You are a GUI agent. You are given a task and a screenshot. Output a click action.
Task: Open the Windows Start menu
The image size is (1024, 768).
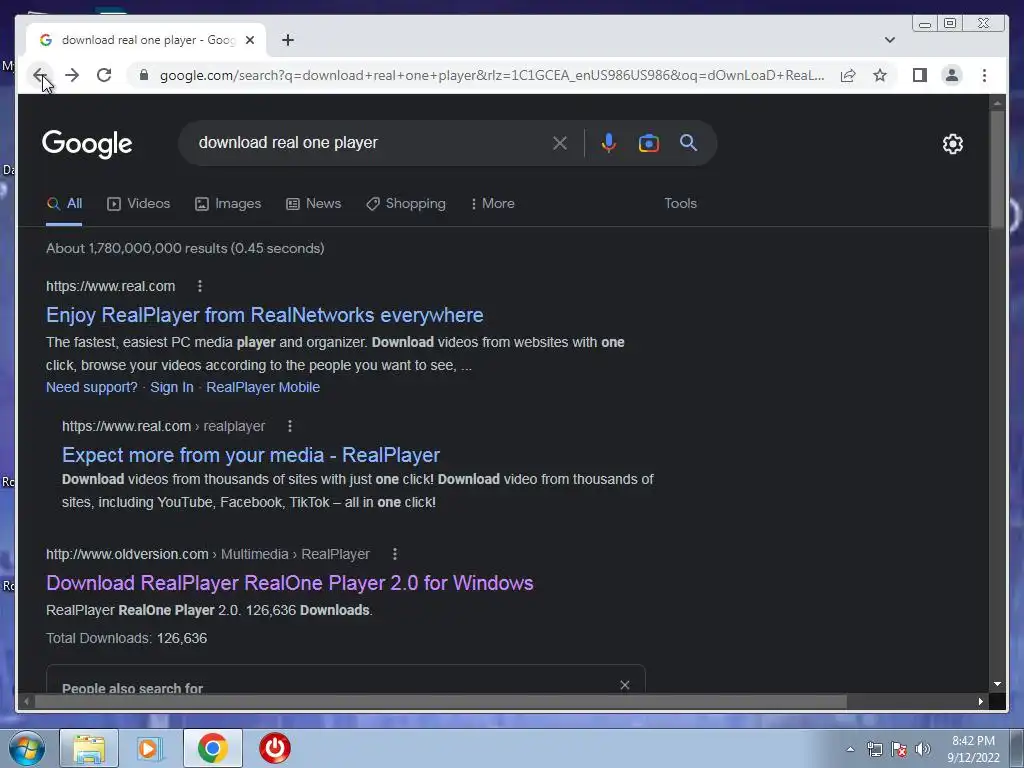pyautogui.click(x=27, y=748)
